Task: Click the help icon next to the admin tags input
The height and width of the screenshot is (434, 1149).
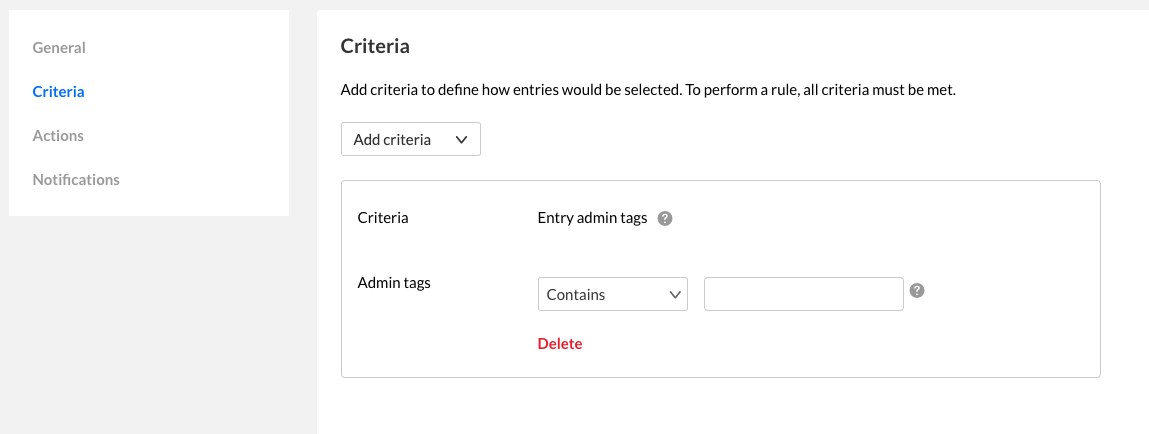Action: [917, 290]
